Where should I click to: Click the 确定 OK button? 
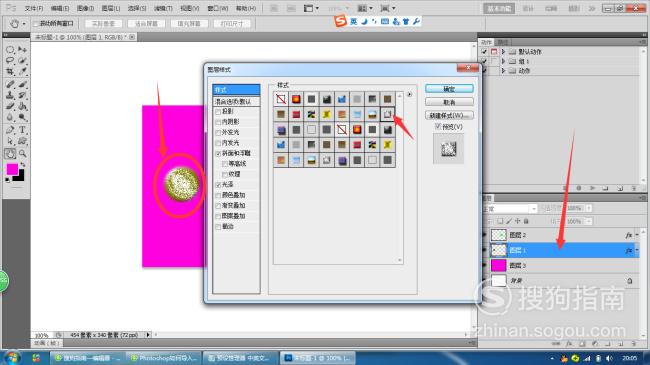pyautogui.click(x=449, y=89)
